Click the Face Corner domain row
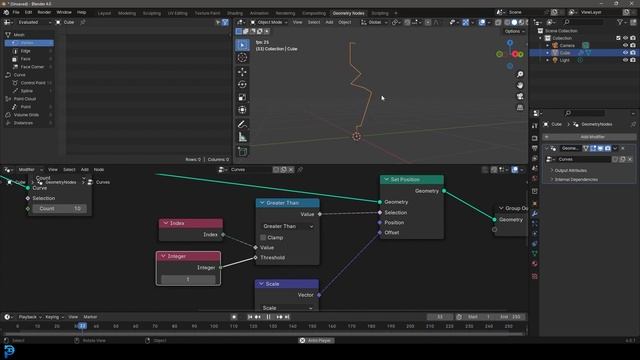The image size is (640, 360). [x=29, y=67]
